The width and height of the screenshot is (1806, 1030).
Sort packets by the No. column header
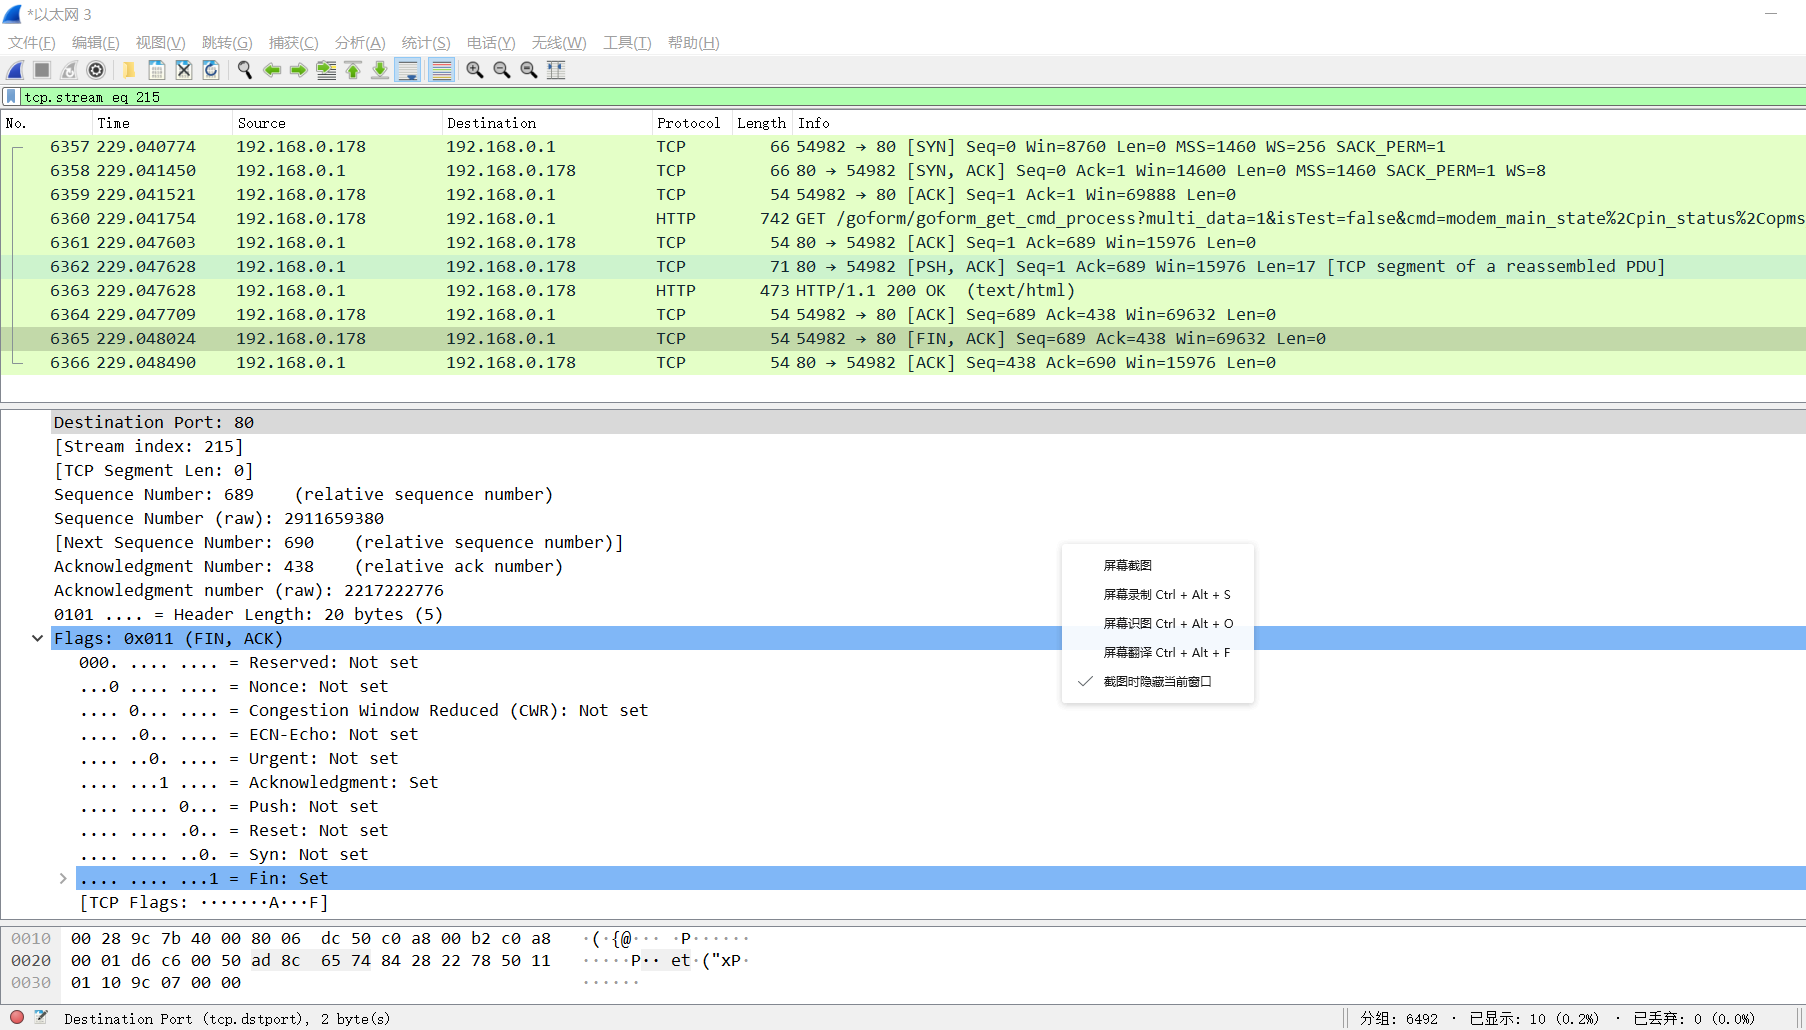(x=47, y=123)
